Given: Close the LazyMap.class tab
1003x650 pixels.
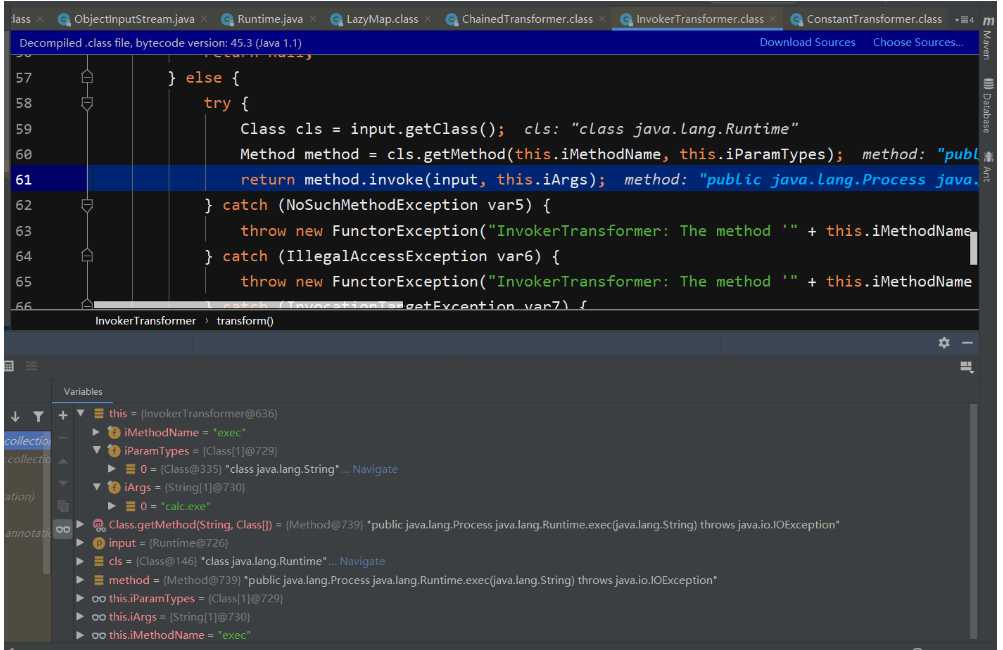Looking at the screenshot, I should coord(427,19).
